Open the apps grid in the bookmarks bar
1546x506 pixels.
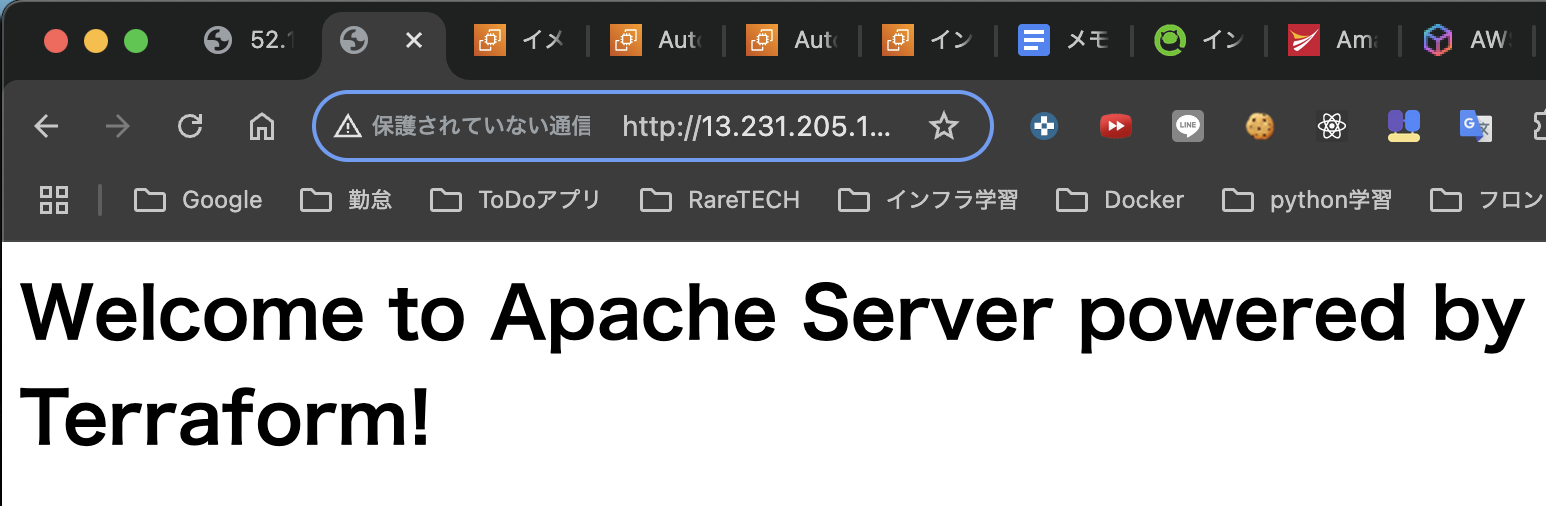pyautogui.click(x=54, y=200)
